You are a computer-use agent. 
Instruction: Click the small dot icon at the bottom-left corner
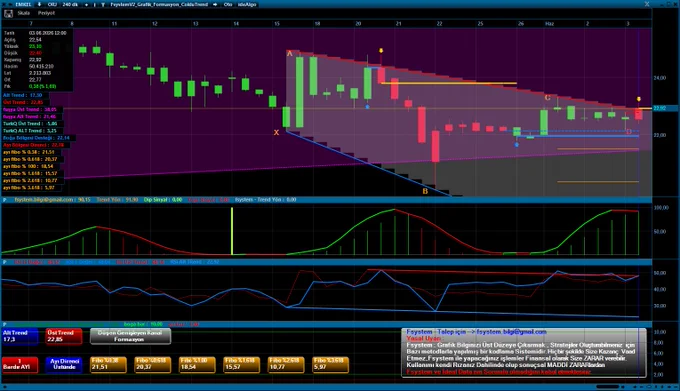(4, 387)
